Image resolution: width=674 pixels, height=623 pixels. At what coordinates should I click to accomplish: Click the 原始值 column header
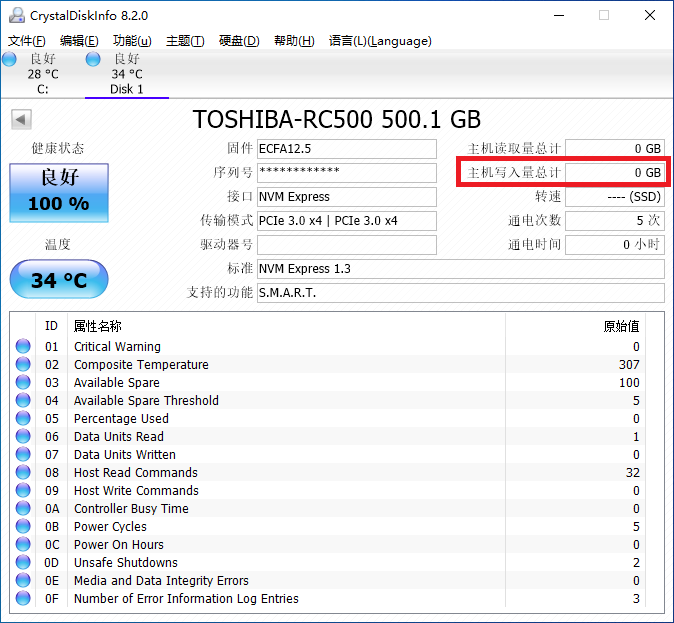pyautogui.click(x=620, y=326)
